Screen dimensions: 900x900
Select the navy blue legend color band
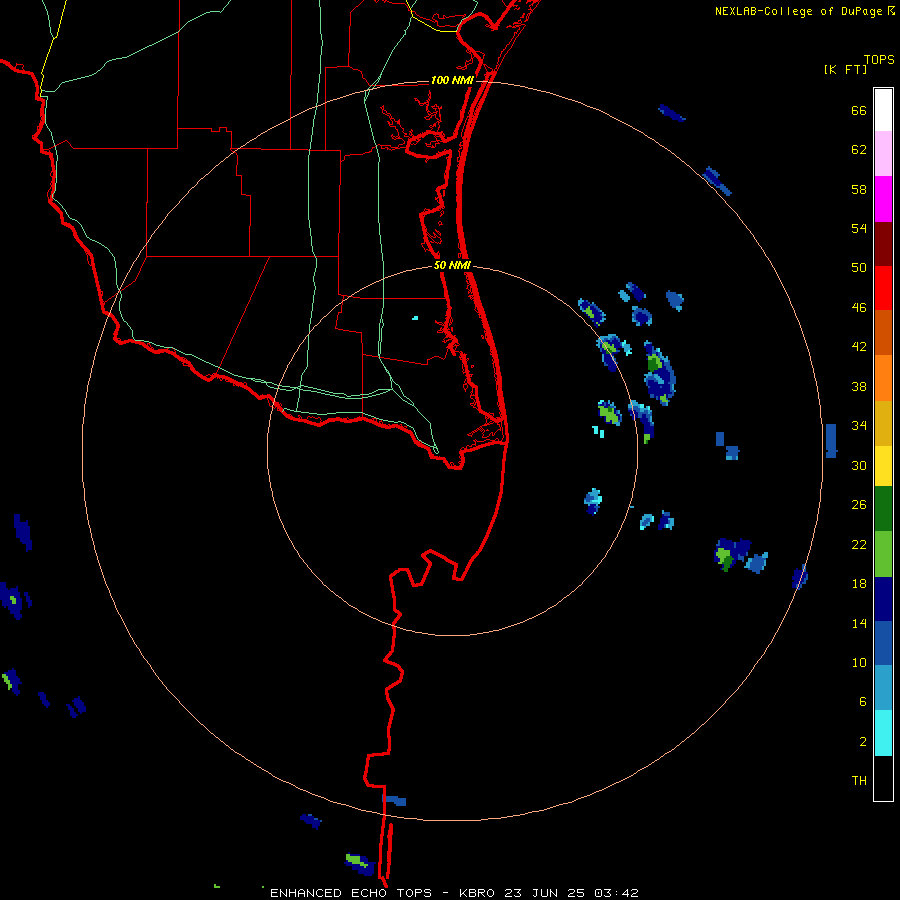(x=883, y=599)
